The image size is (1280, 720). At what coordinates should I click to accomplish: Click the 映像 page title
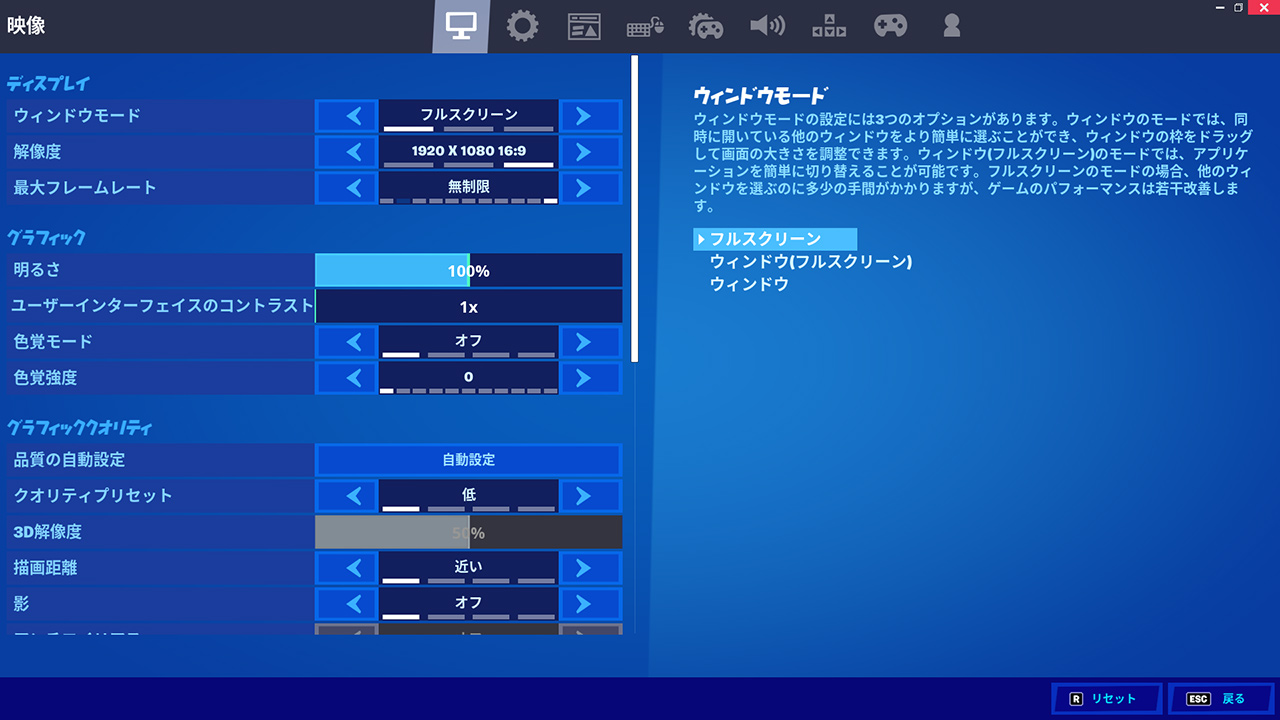tap(26, 26)
